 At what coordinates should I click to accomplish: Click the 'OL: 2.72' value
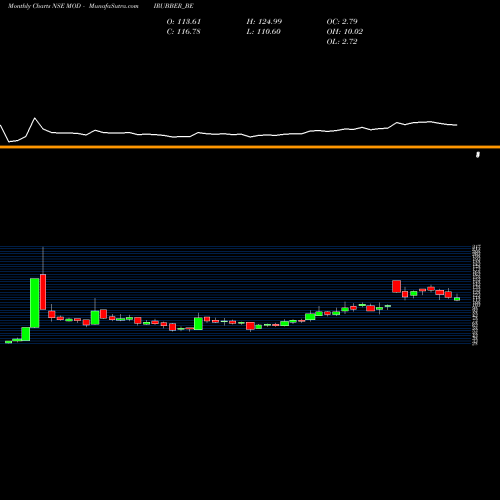[x=342, y=42]
